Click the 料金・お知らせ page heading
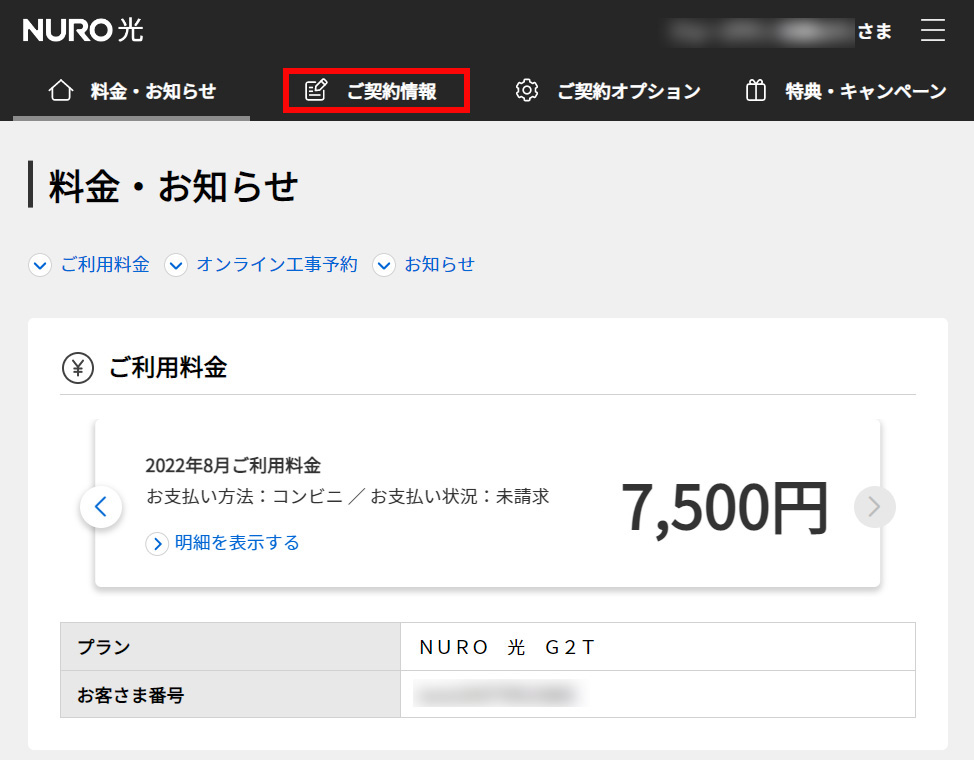This screenshot has width=974, height=760. click(x=173, y=186)
